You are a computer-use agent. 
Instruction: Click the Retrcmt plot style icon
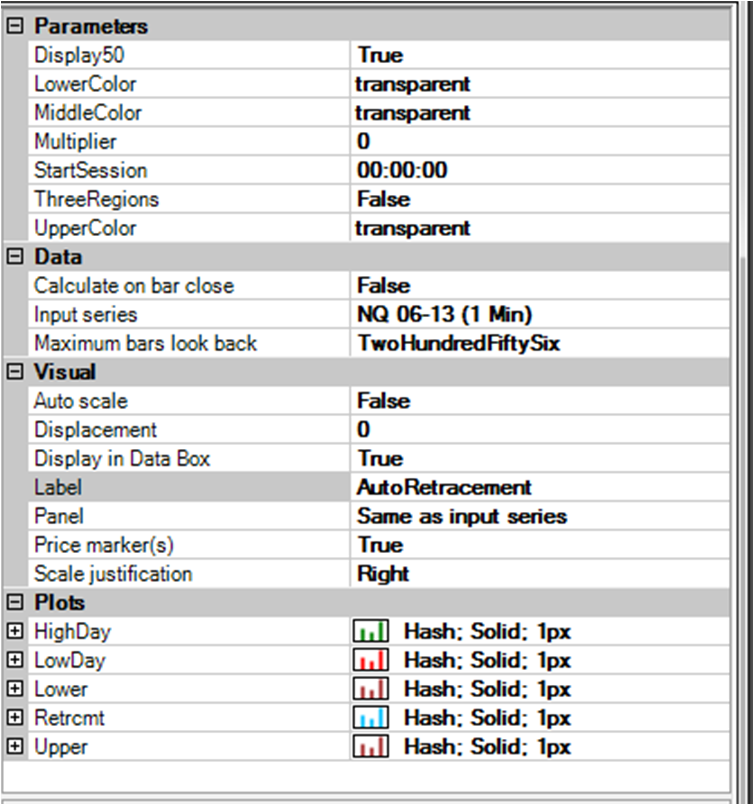click(x=371, y=719)
